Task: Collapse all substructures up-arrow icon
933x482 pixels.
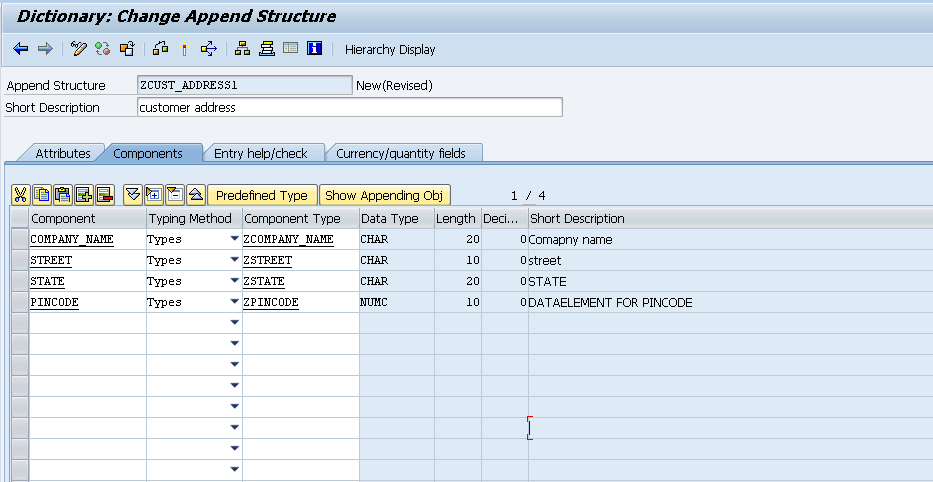Action: coord(196,195)
